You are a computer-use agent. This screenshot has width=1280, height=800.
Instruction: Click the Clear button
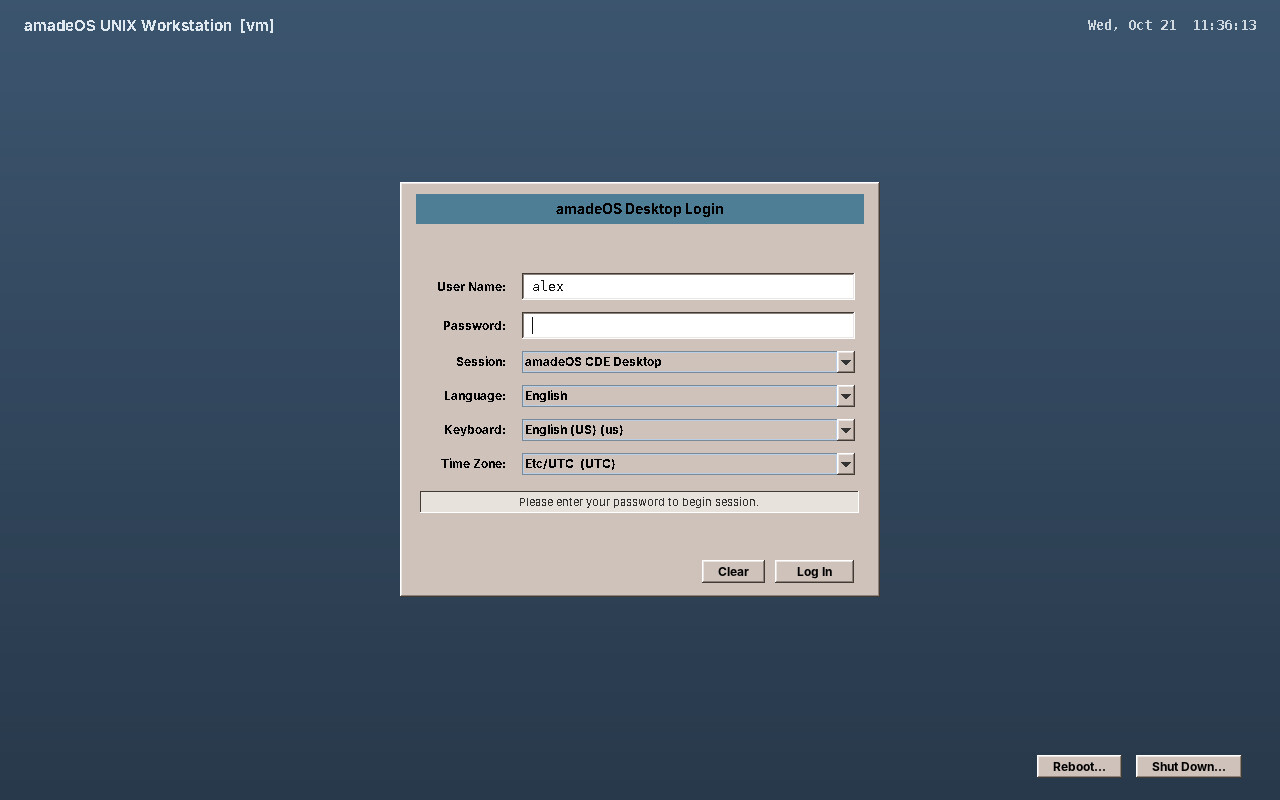coord(733,572)
